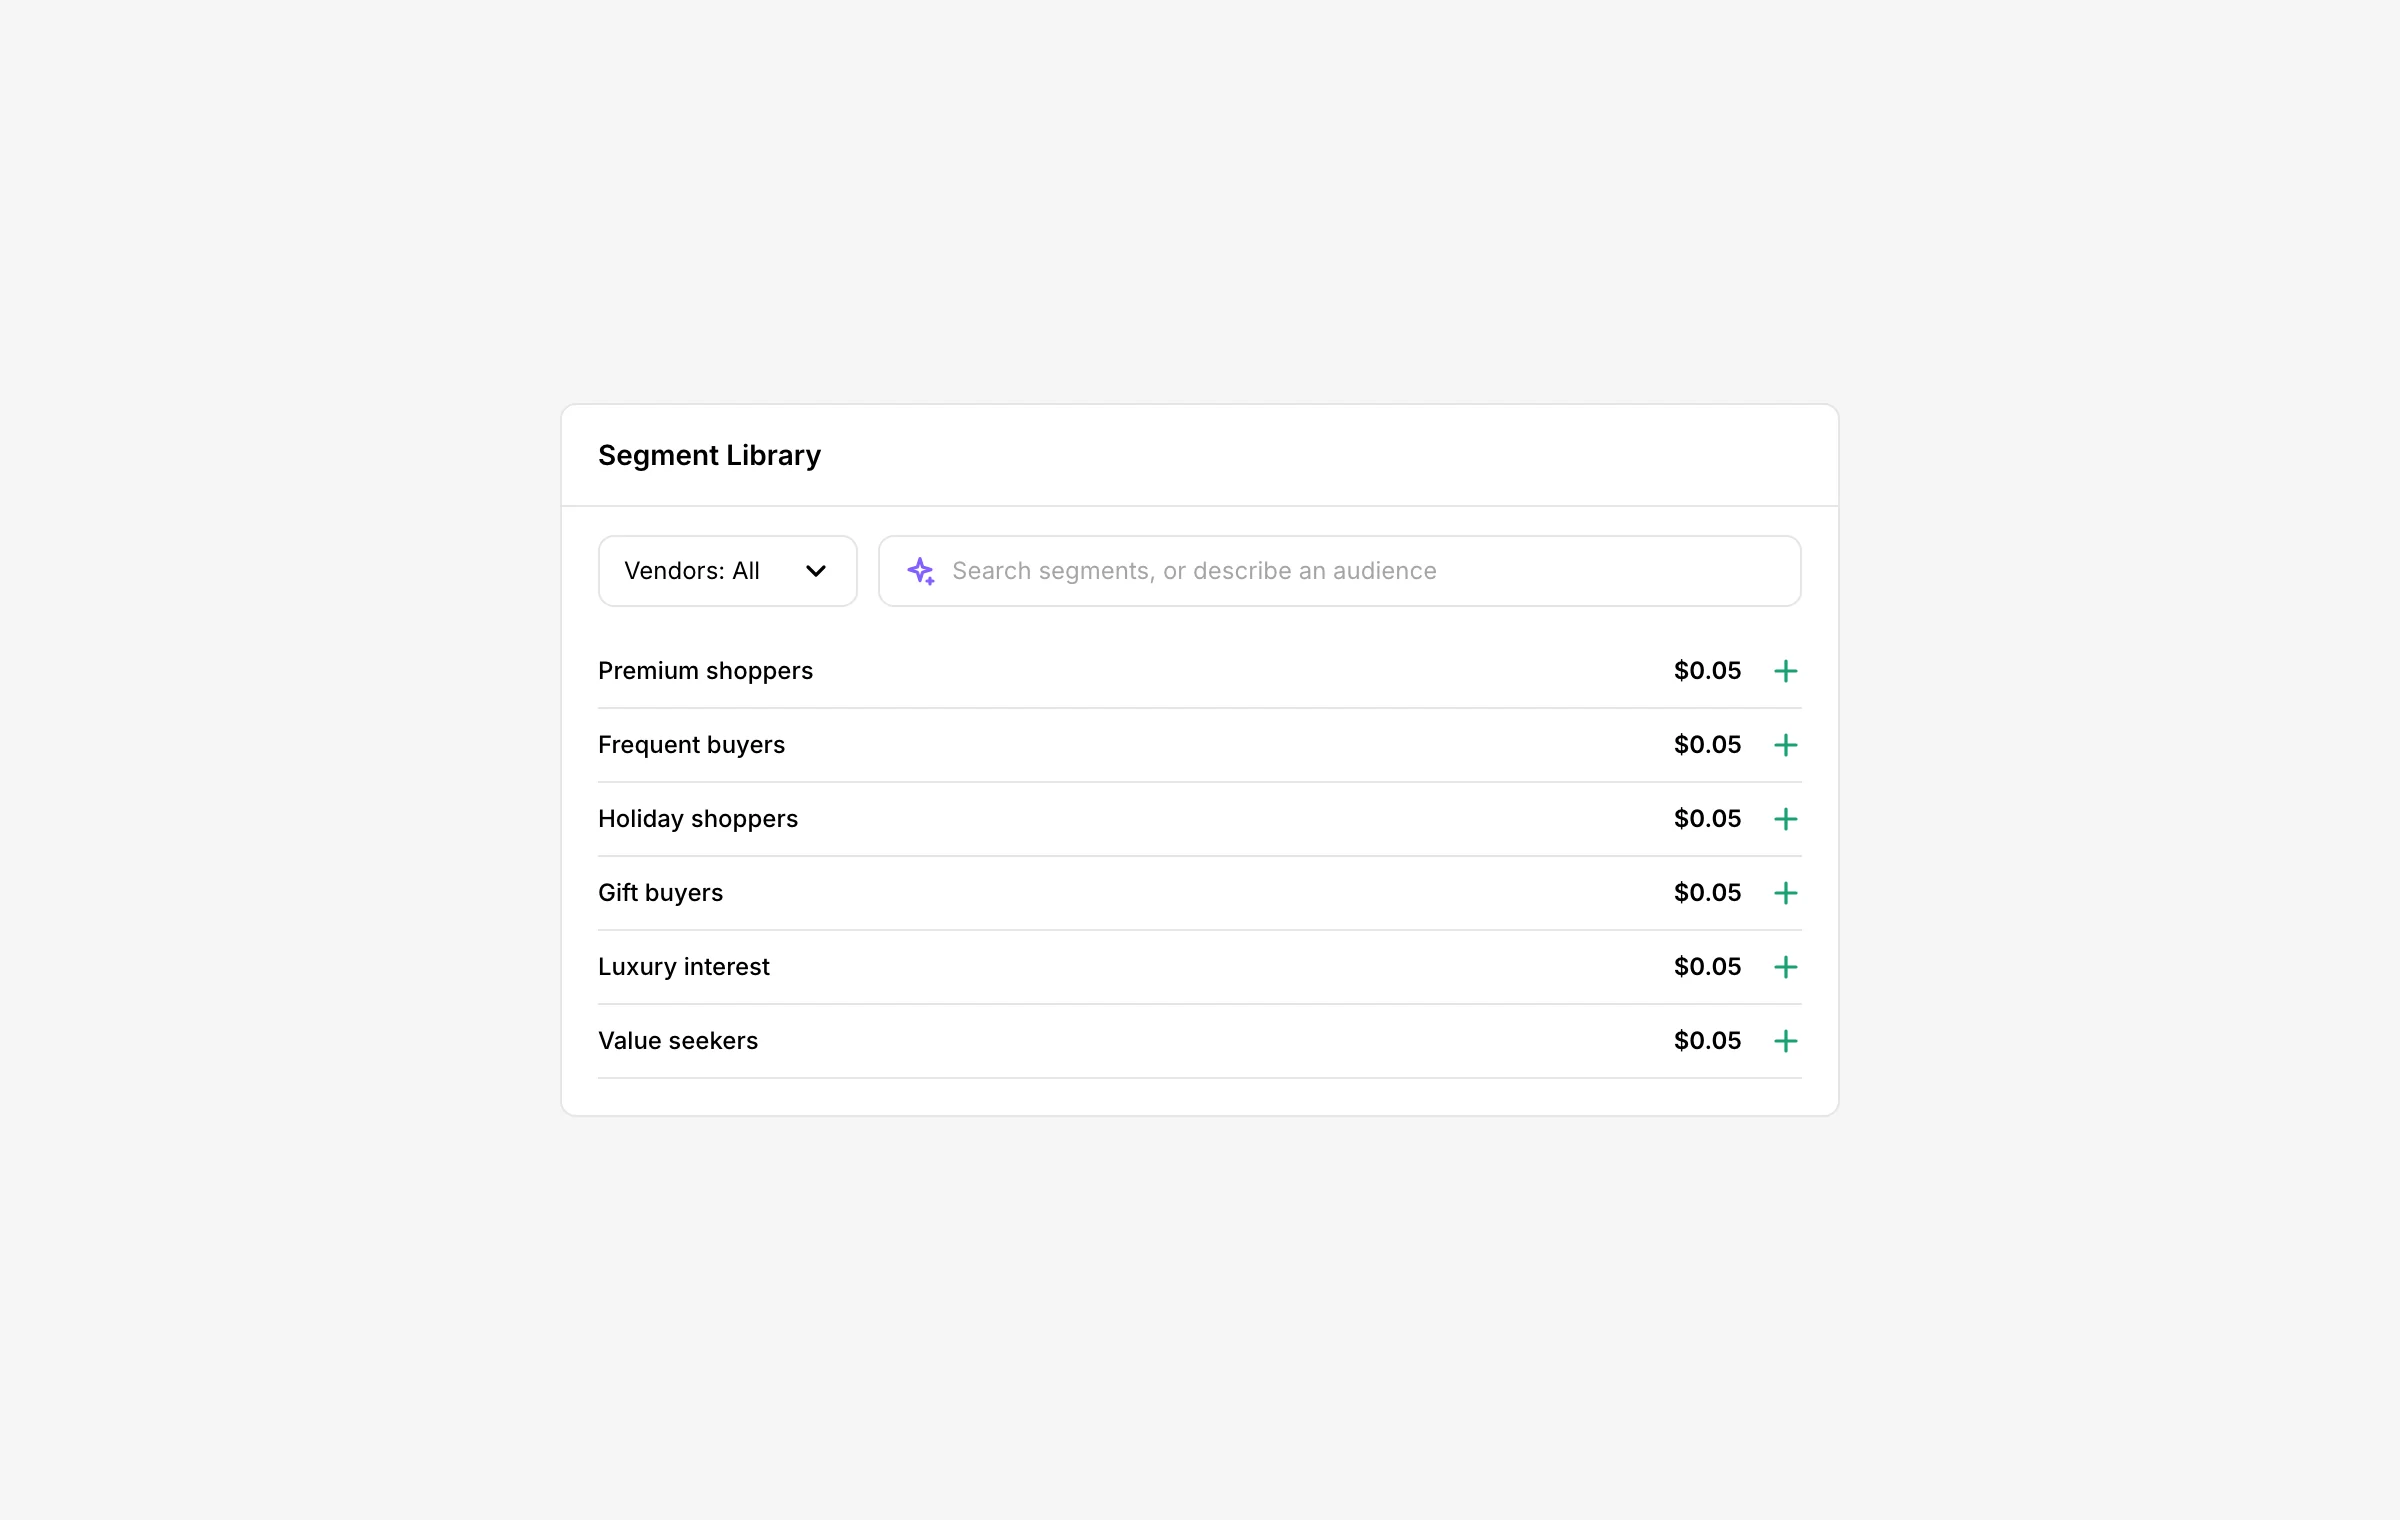Click the Segment Library heading
Viewport: 2400px width, 1520px height.
pos(709,456)
